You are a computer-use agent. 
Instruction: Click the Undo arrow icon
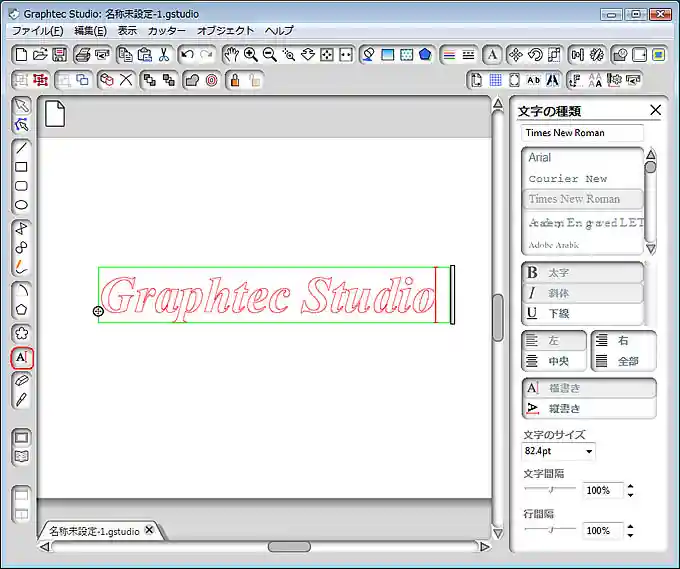point(187,55)
